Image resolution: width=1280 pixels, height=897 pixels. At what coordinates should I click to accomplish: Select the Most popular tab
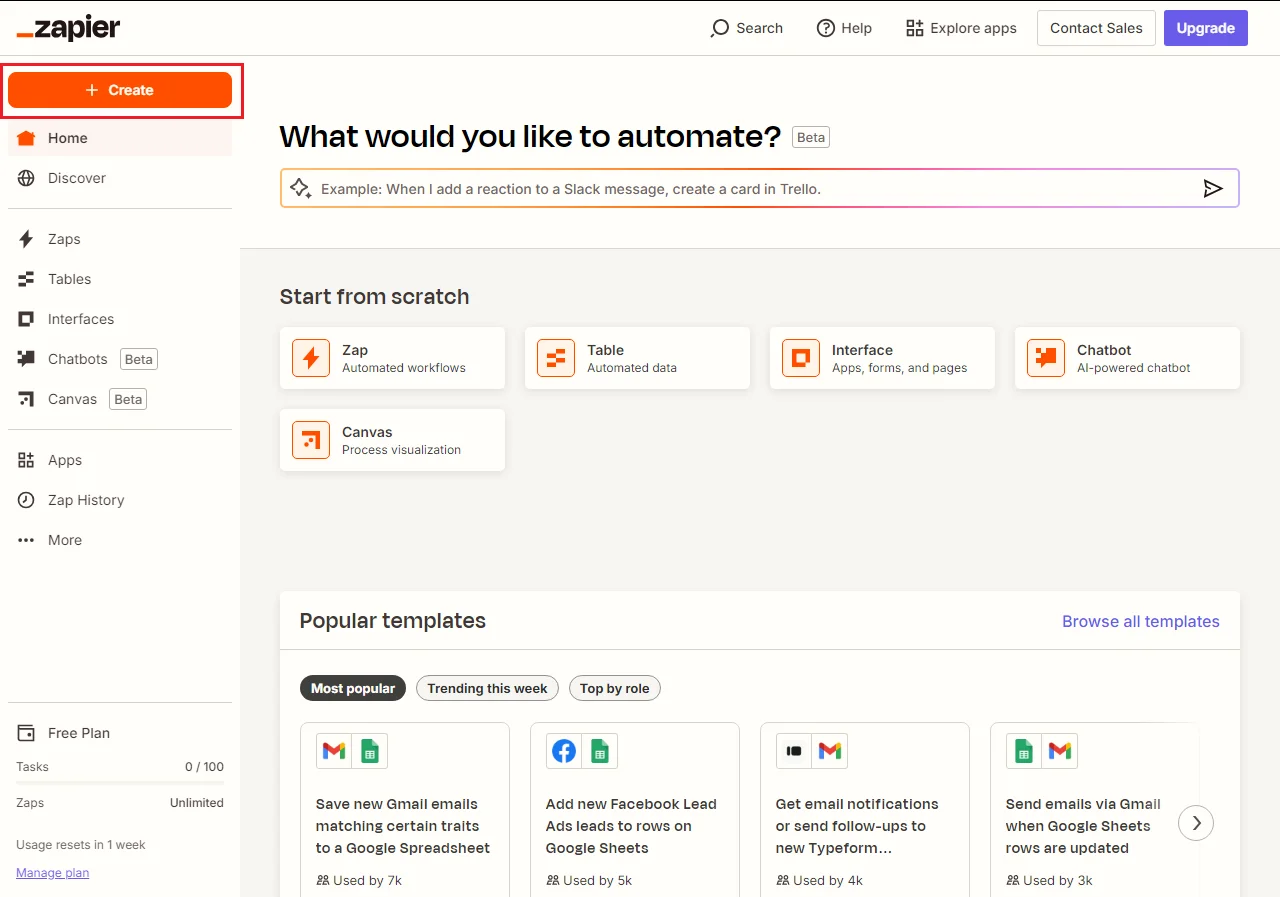point(353,688)
